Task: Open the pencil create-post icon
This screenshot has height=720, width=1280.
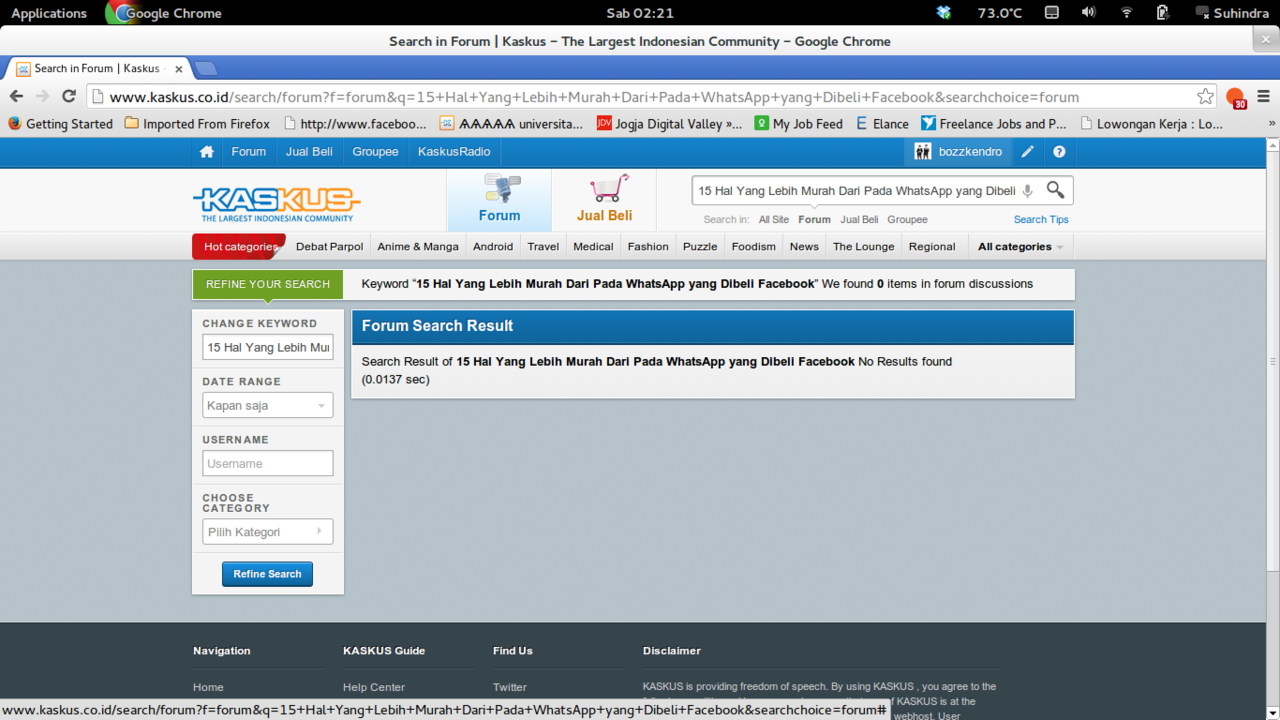Action: point(1027,152)
